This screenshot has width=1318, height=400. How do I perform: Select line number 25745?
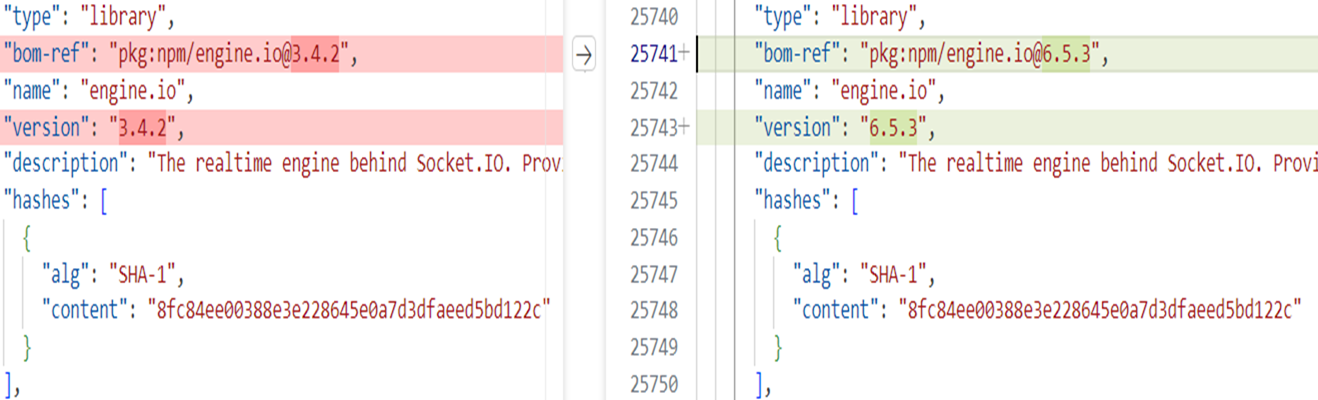click(x=655, y=201)
